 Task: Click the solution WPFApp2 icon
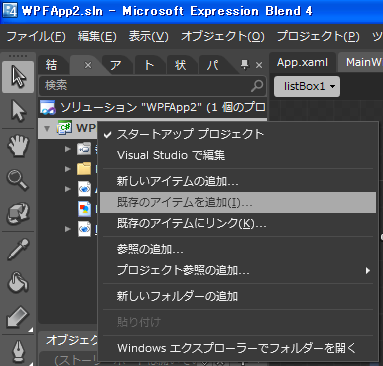tap(47, 107)
